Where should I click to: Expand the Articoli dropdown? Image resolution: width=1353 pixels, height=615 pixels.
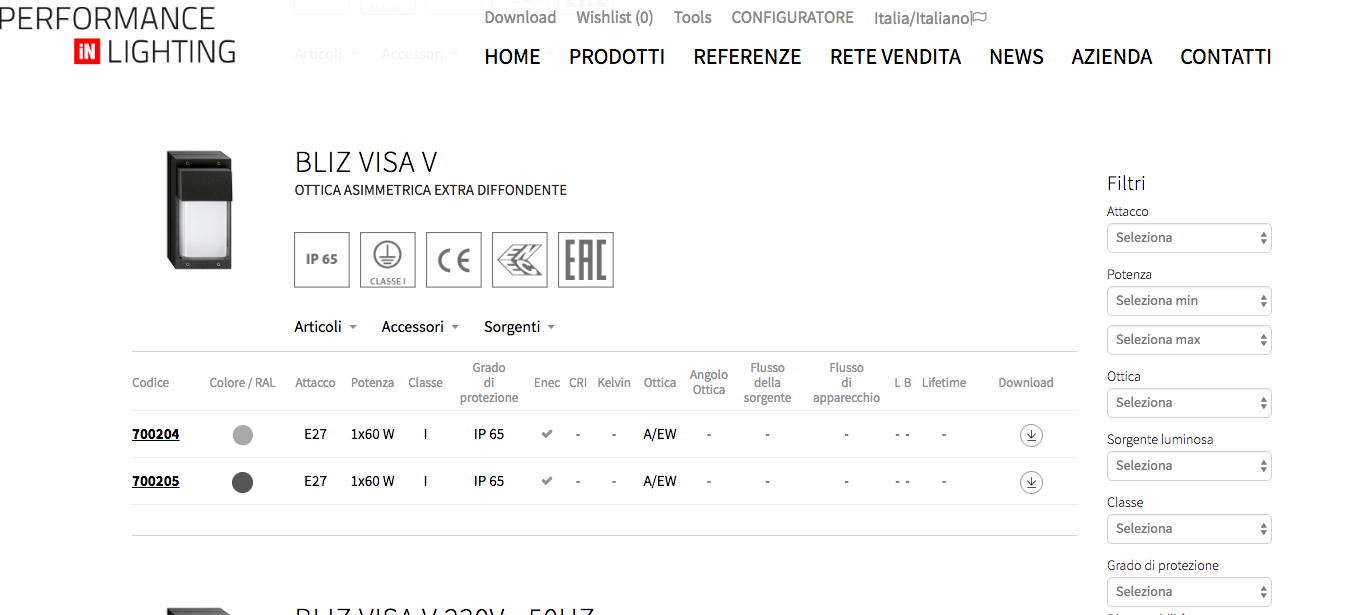[x=325, y=327]
